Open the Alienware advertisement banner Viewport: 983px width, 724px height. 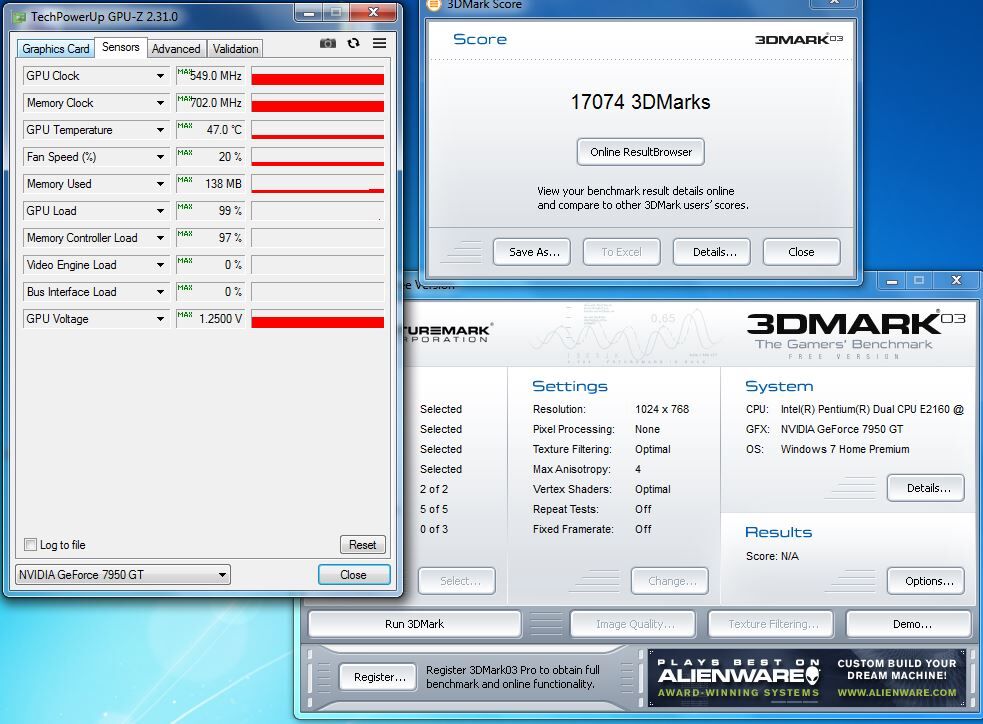806,678
